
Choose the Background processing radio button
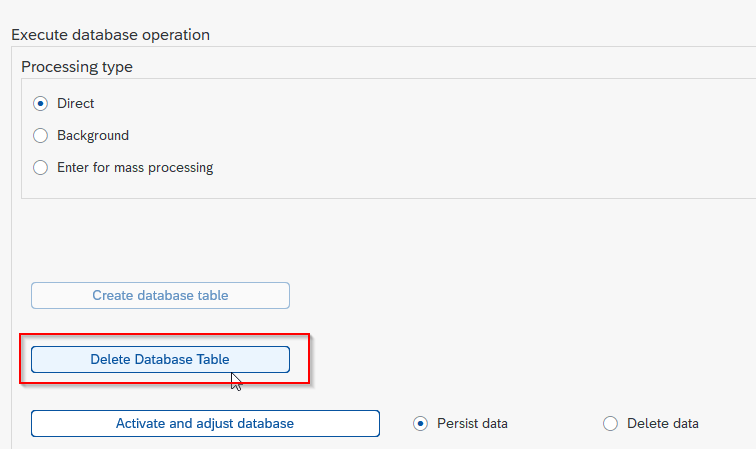[40, 136]
